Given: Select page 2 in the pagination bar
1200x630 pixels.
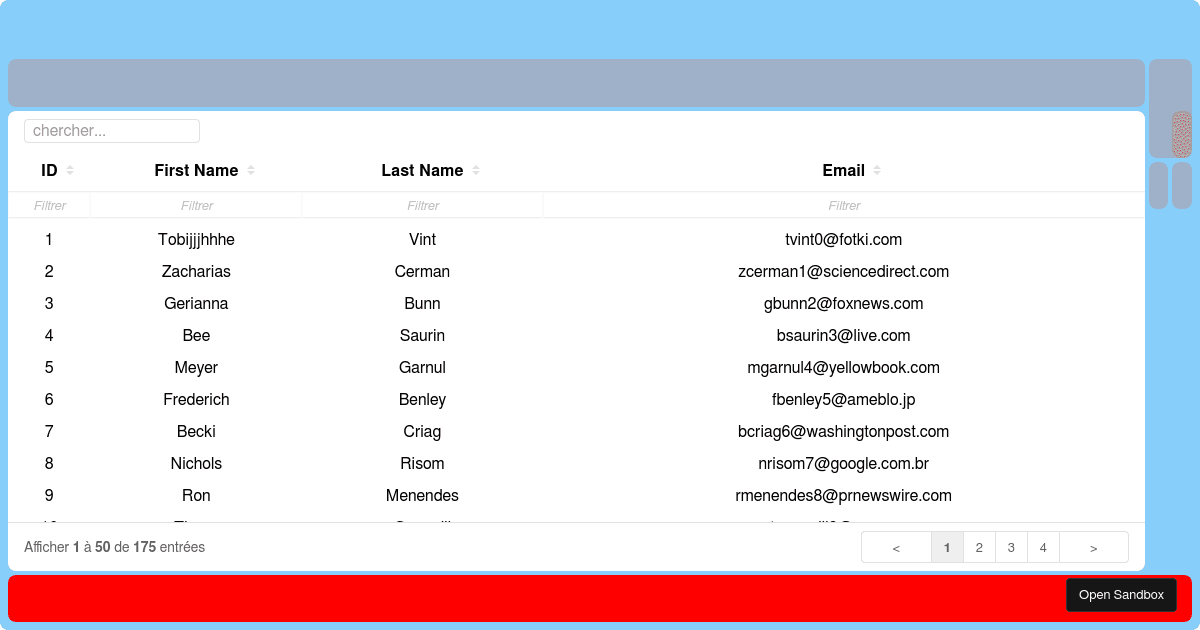Looking at the screenshot, I should pyautogui.click(x=979, y=547).
